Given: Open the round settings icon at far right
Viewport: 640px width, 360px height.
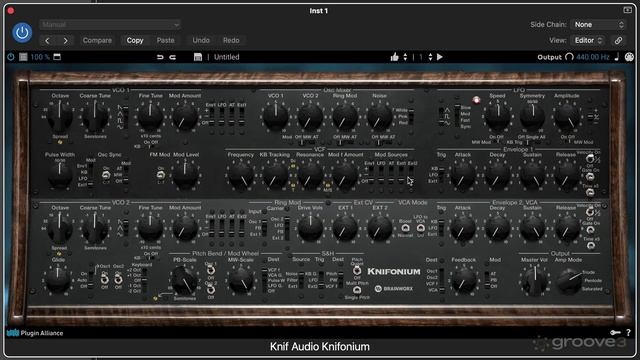Looking at the screenshot, I should point(630,57).
